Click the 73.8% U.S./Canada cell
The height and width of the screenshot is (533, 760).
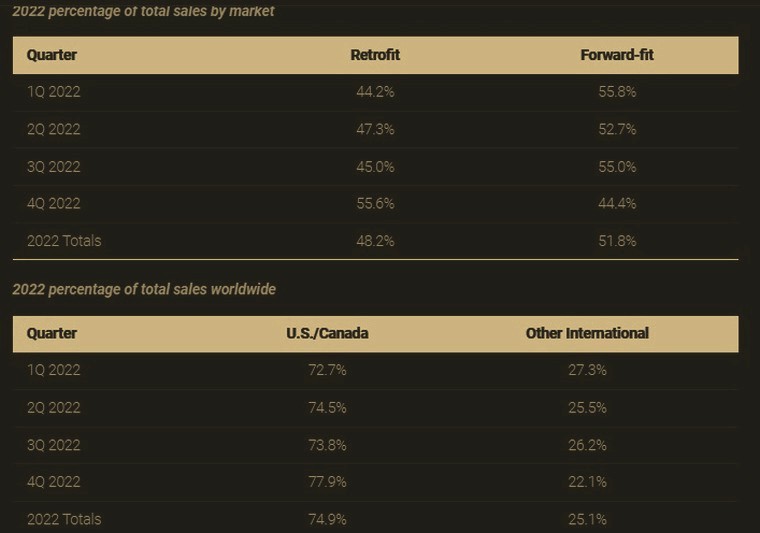tap(327, 445)
